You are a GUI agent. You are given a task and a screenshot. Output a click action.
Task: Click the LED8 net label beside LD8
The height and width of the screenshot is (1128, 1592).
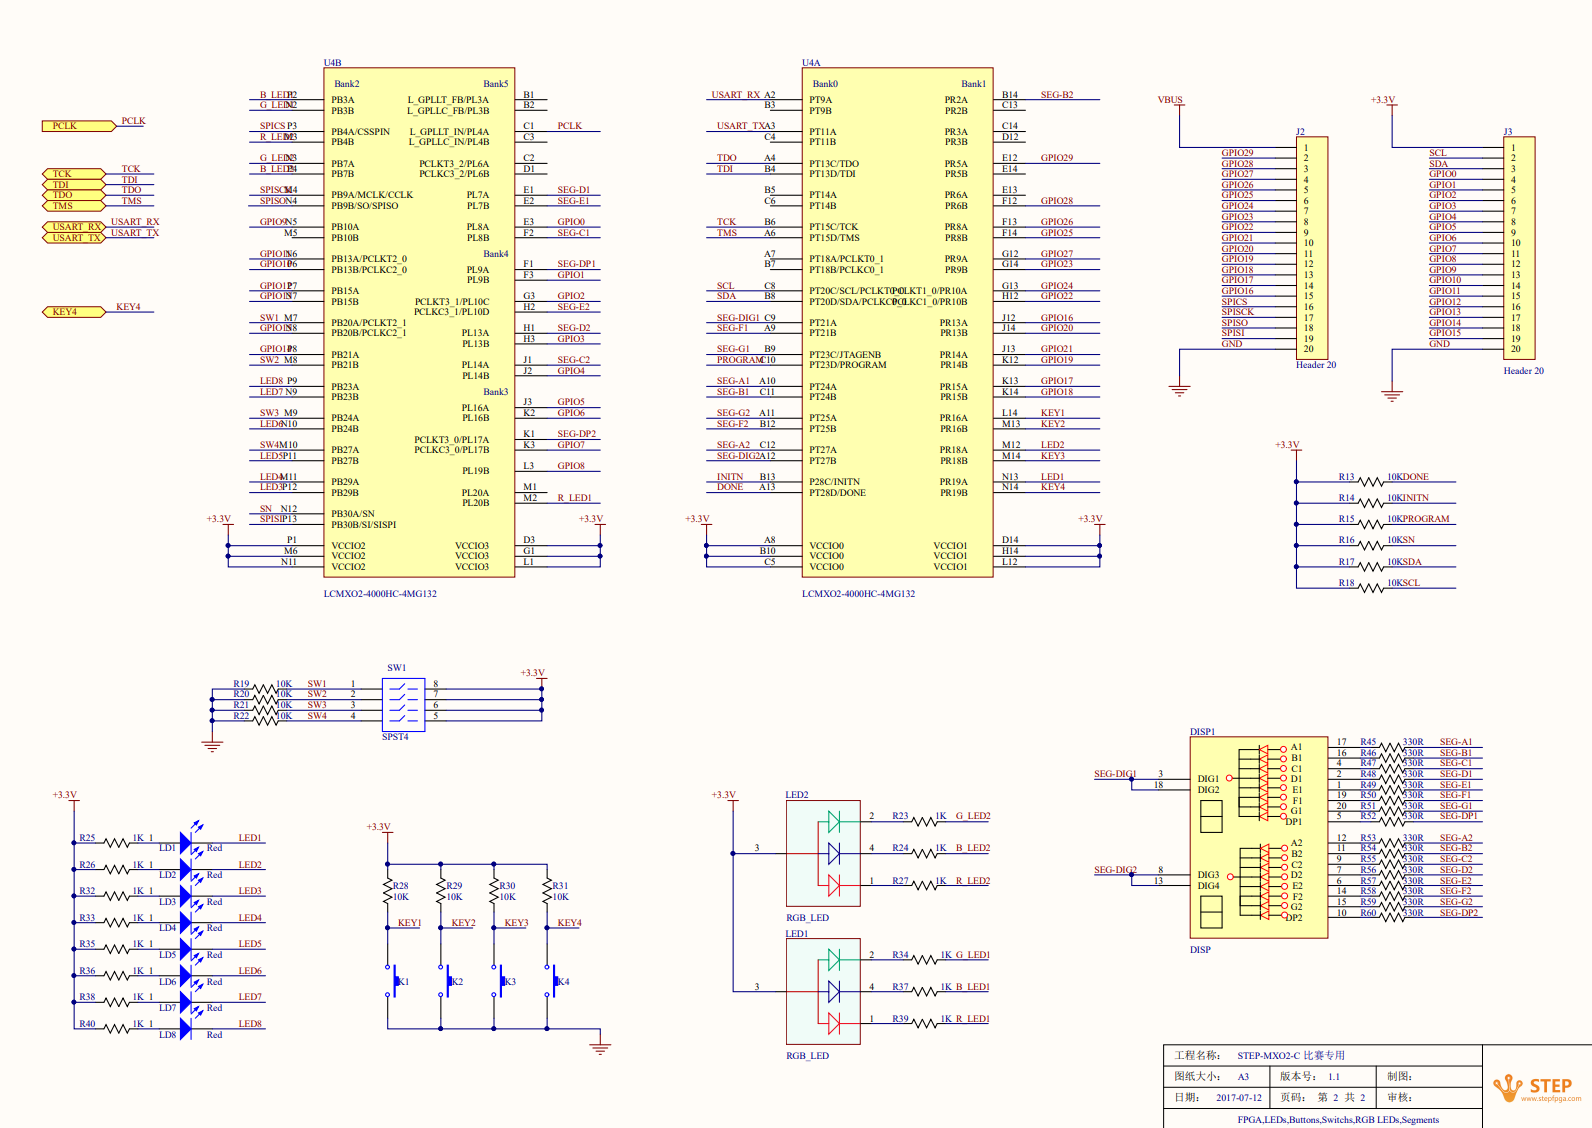[x=250, y=1024]
